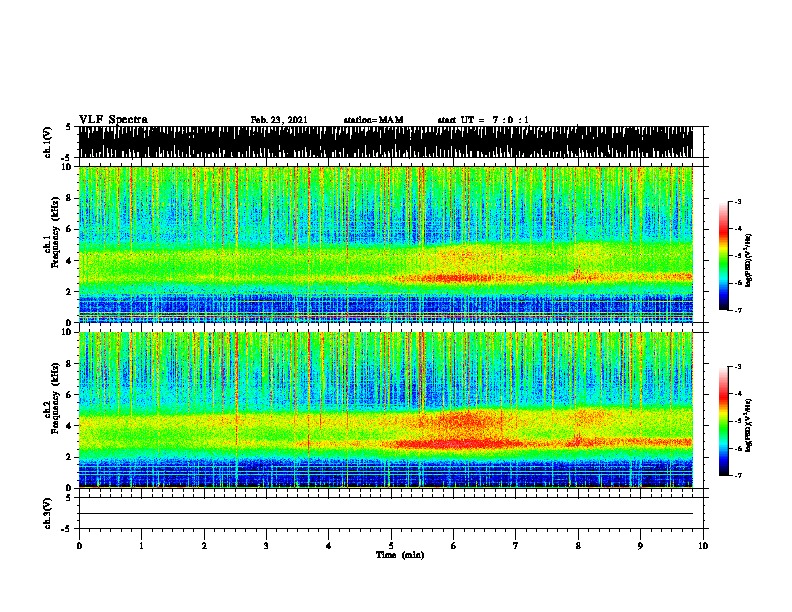Click the 'ch.1(V)' waveform axis label
792x612 pixels.
click(x=48, y=142)
